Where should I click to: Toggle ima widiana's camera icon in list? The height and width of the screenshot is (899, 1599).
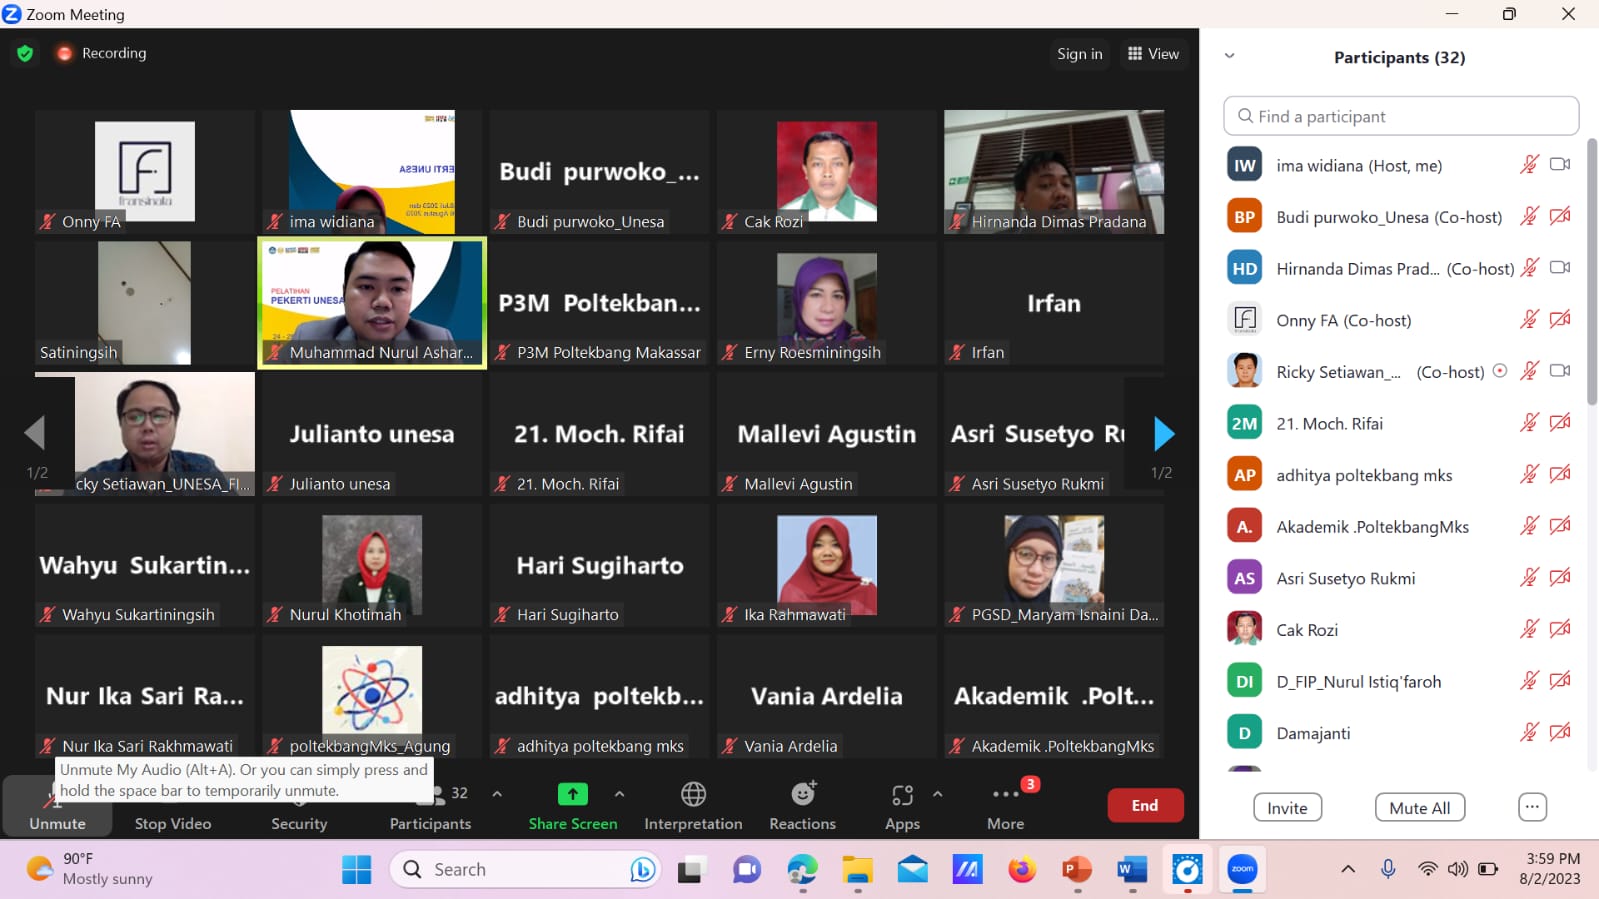(x=1559, y=164)
